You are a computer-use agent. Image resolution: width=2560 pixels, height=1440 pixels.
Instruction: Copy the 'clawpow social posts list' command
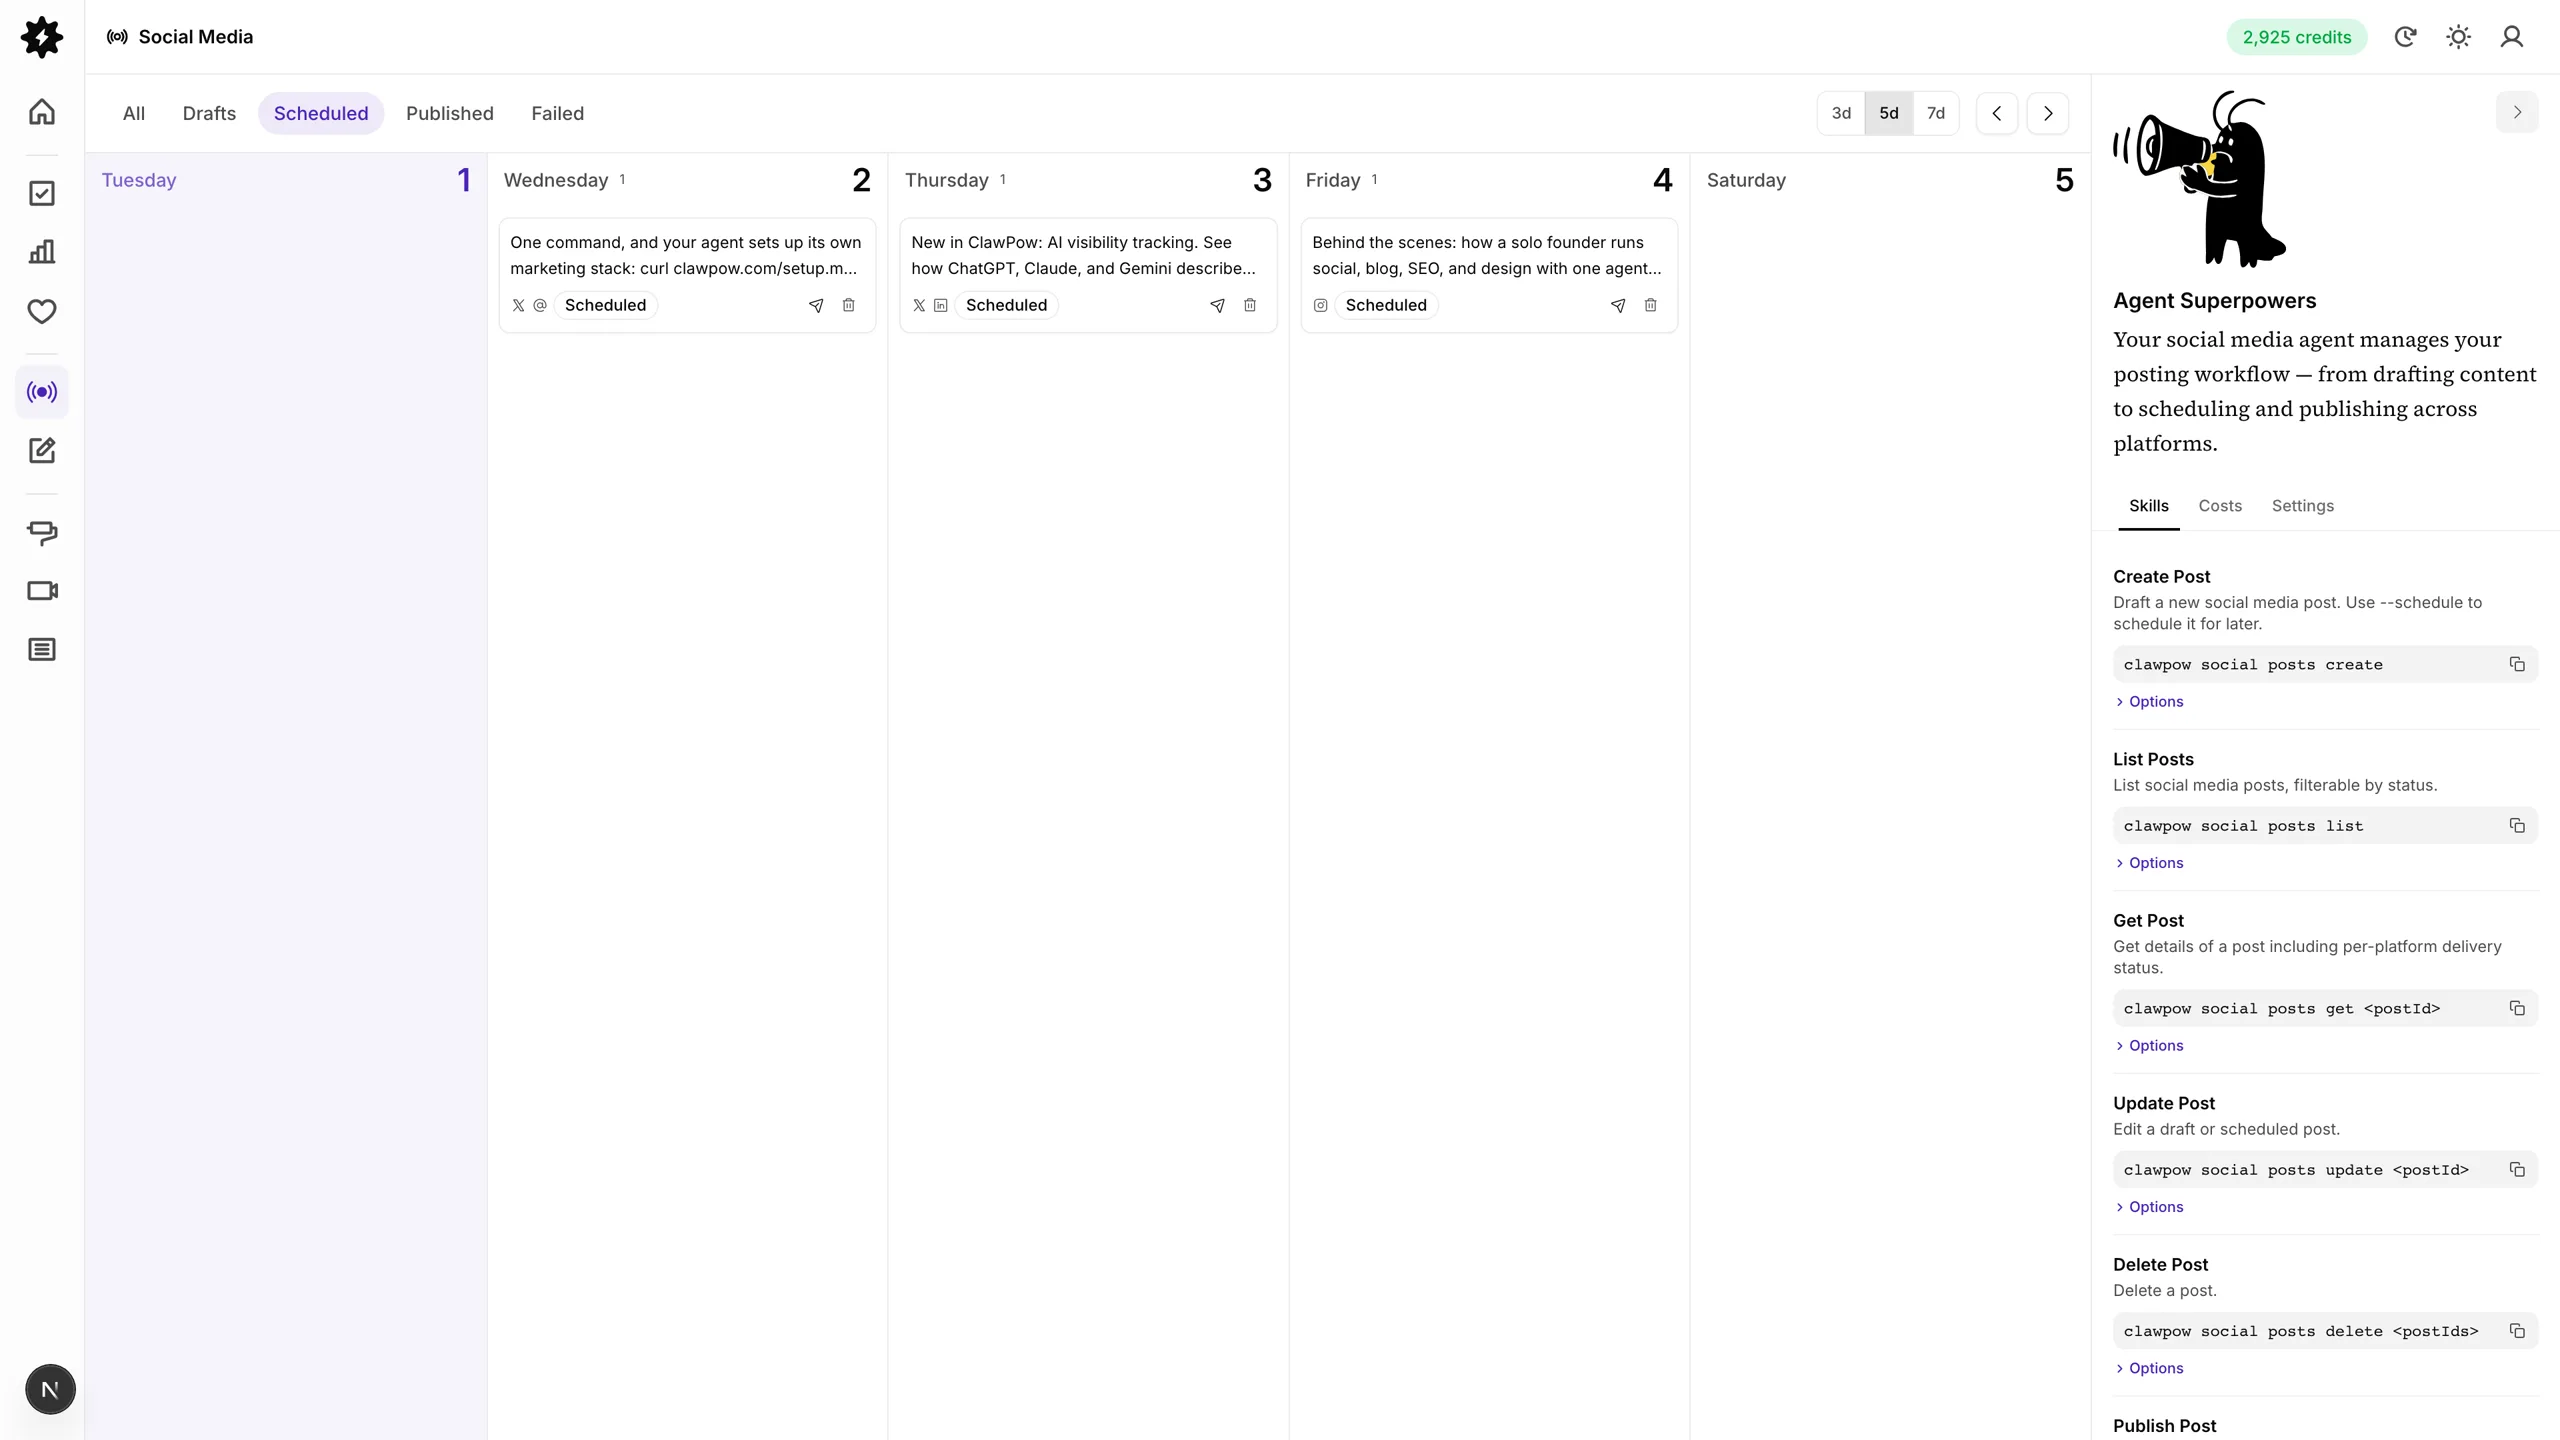[2517, 826]
